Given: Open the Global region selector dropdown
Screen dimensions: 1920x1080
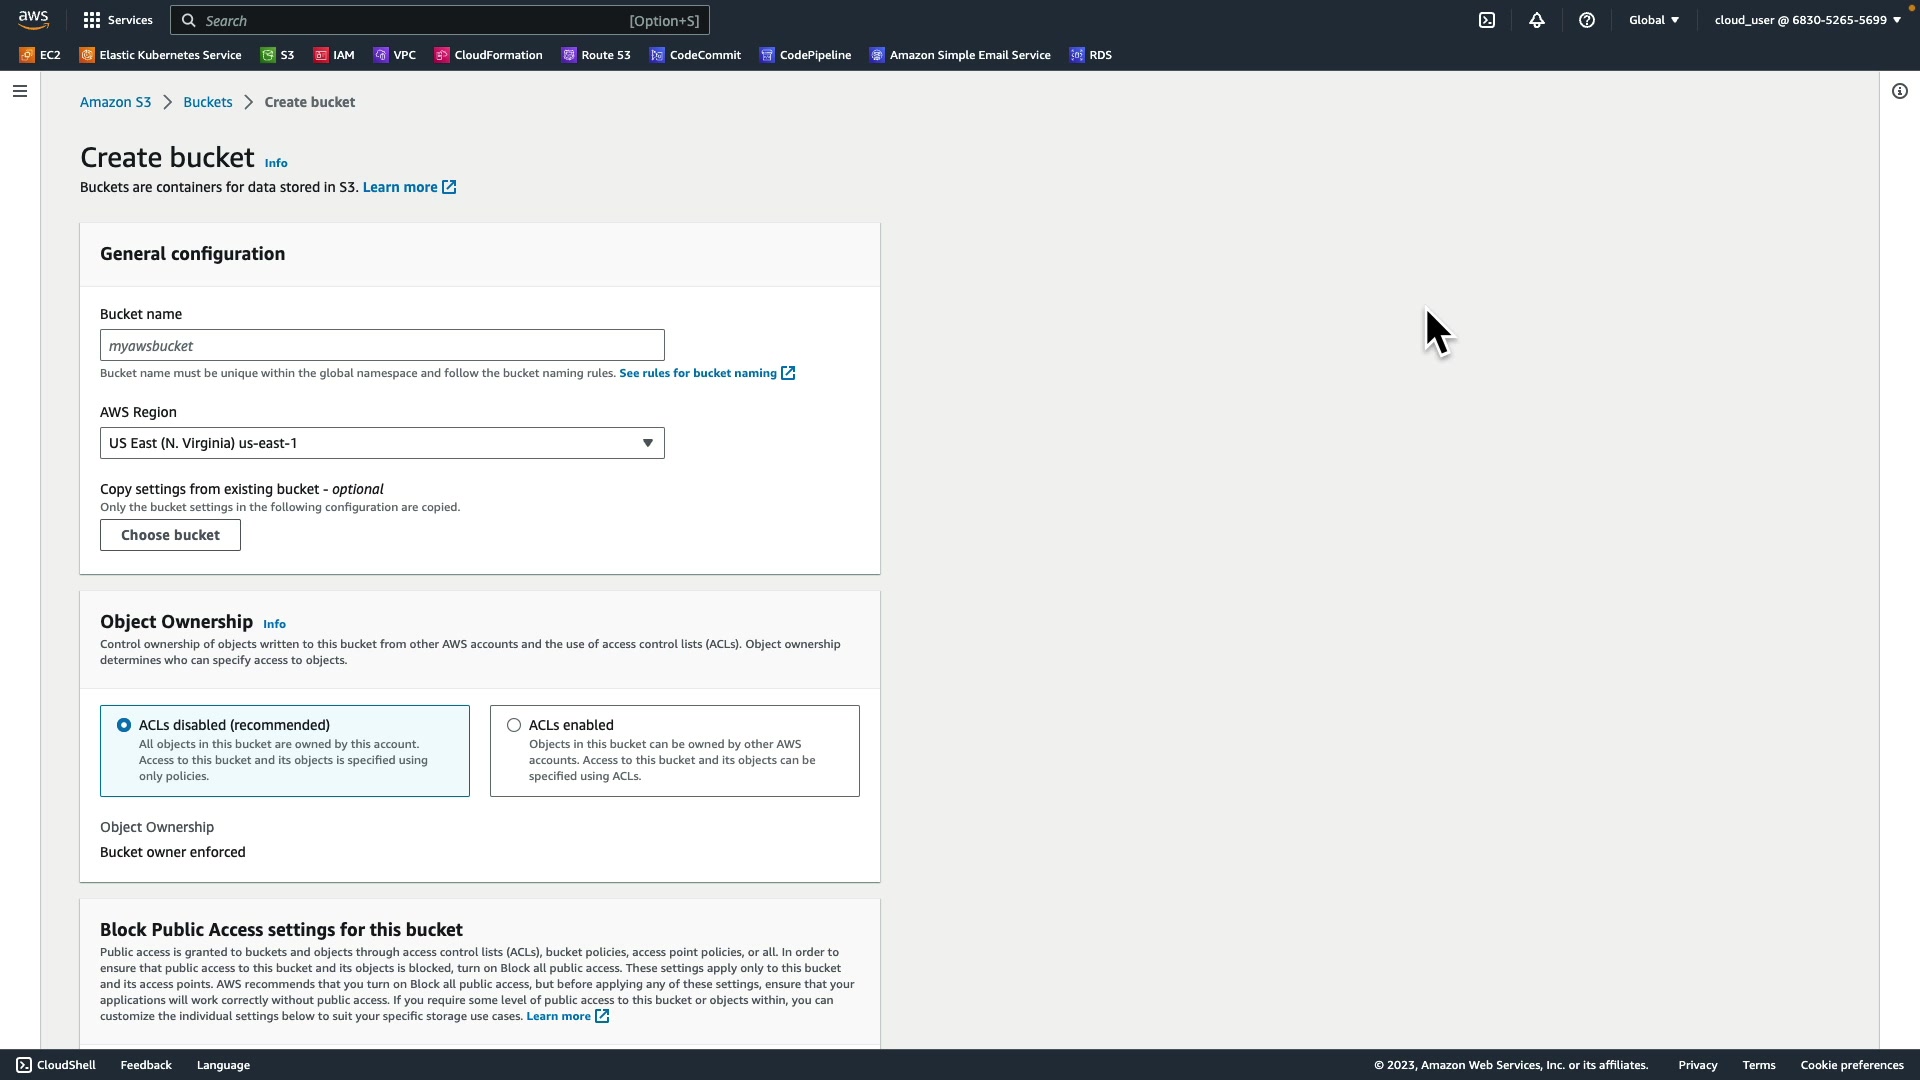Looking at the screenshot, I should click(1654, 20).
